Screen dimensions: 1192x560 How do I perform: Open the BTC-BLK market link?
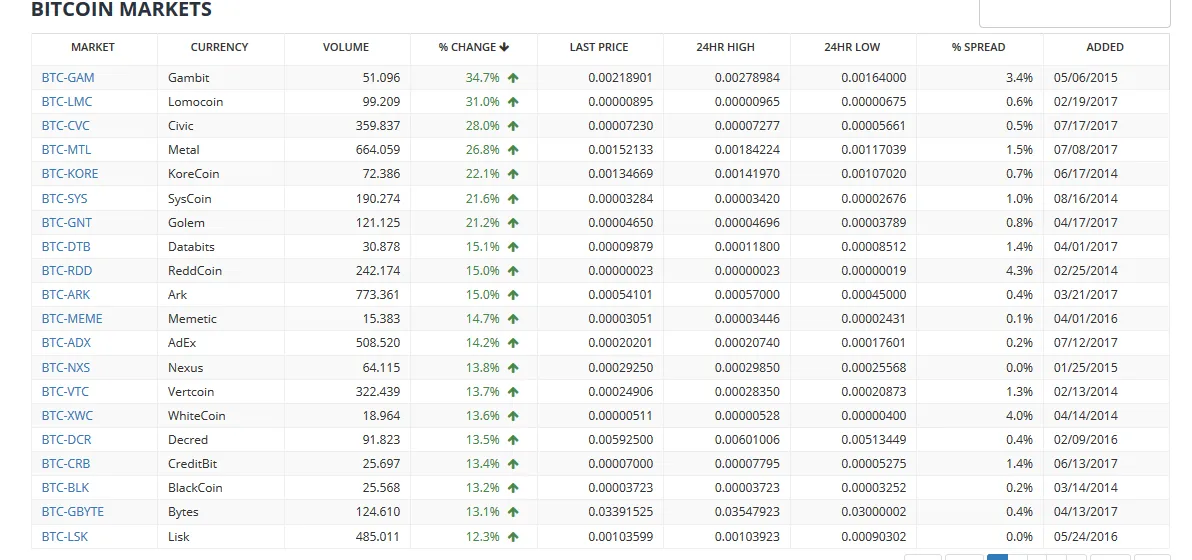click(65, 488)
